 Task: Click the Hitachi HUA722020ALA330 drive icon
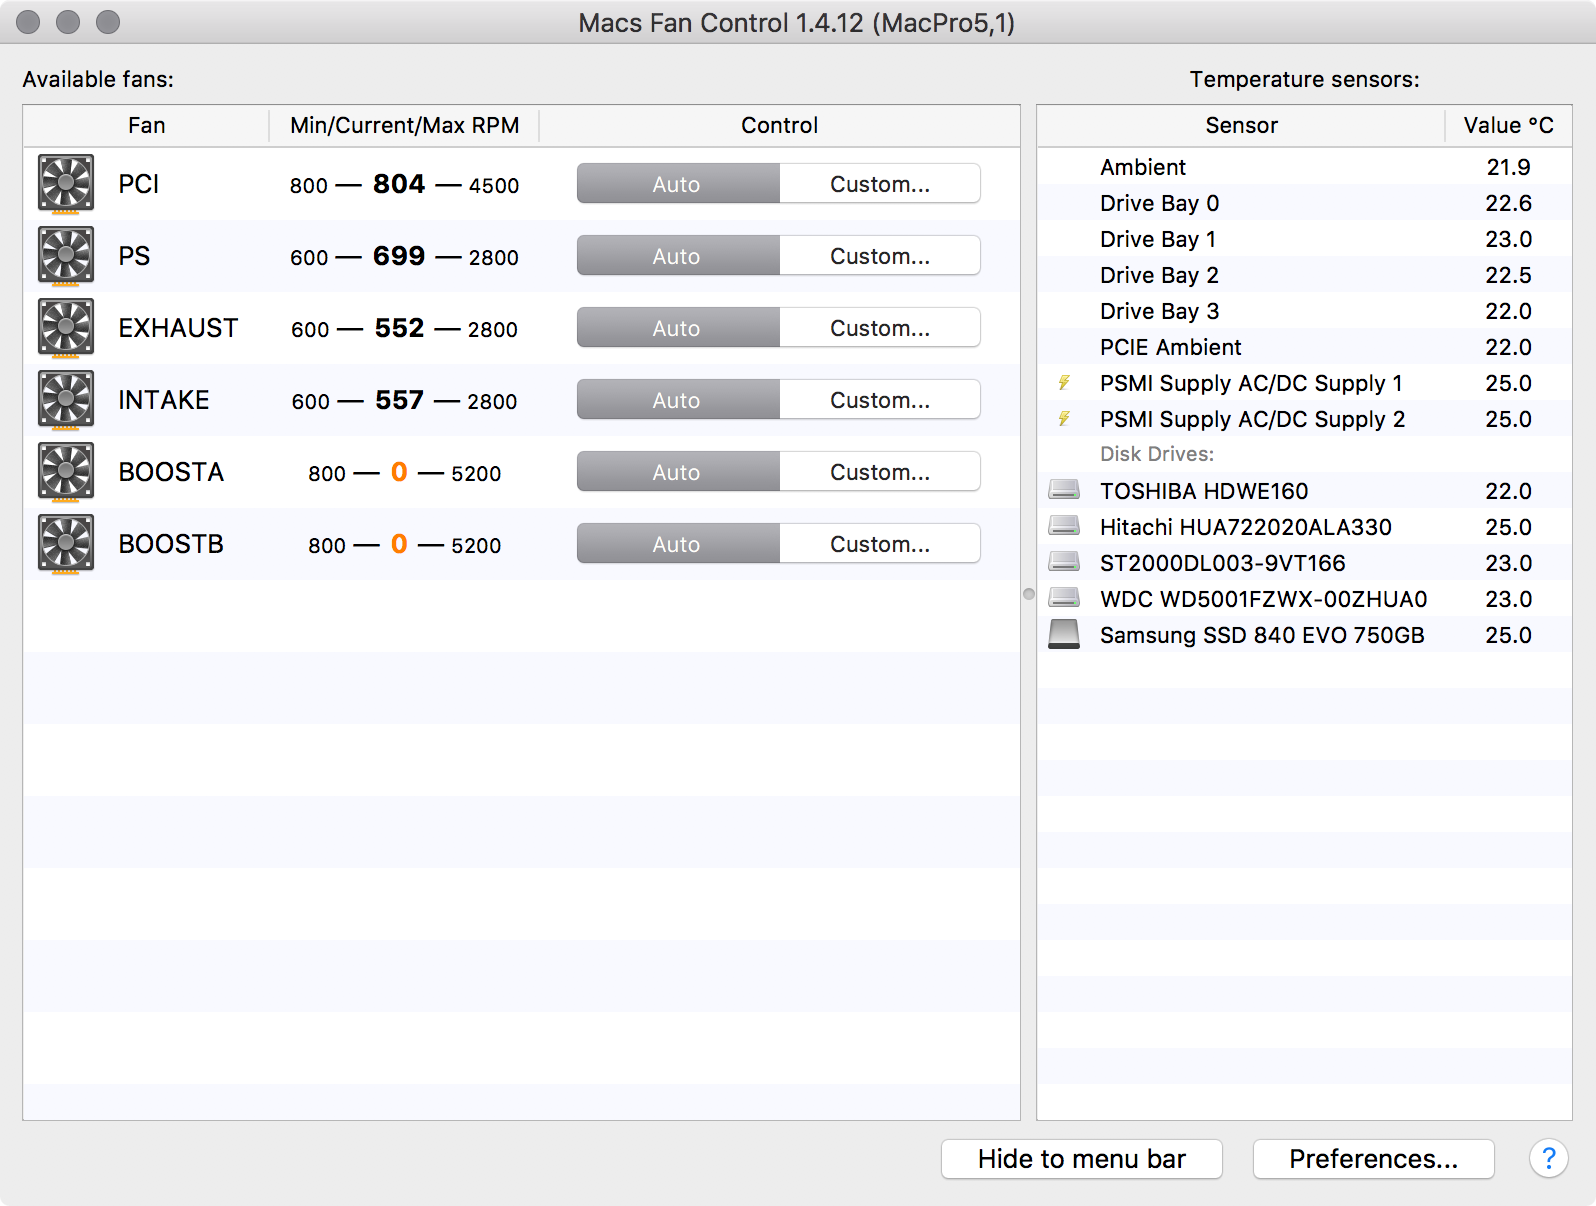pyautogui.click(x=1064, y=526)
